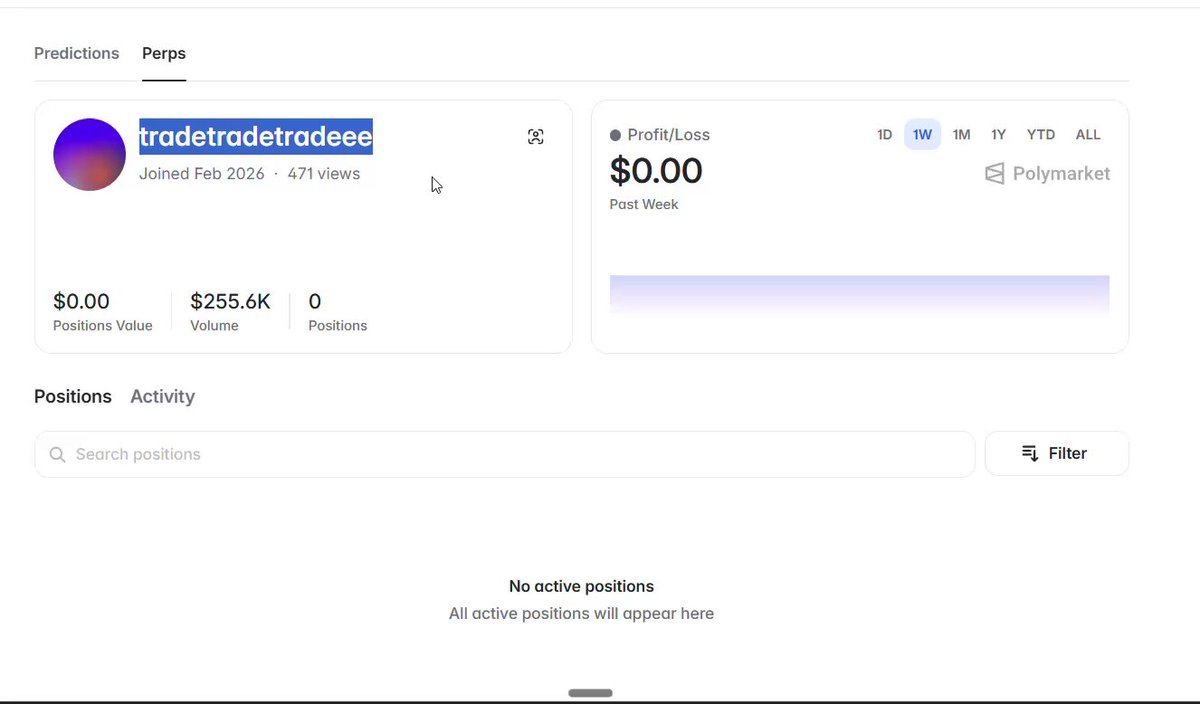Viewport: 1200px width, 704px height.
Task: Click the 0 Positions count
Action: click(x=314, y=301)
